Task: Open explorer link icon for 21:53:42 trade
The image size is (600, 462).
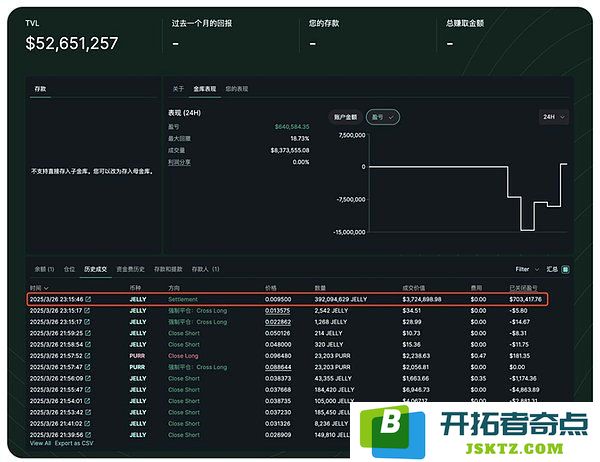Action: pyautogui.click(x=88, y=412)
